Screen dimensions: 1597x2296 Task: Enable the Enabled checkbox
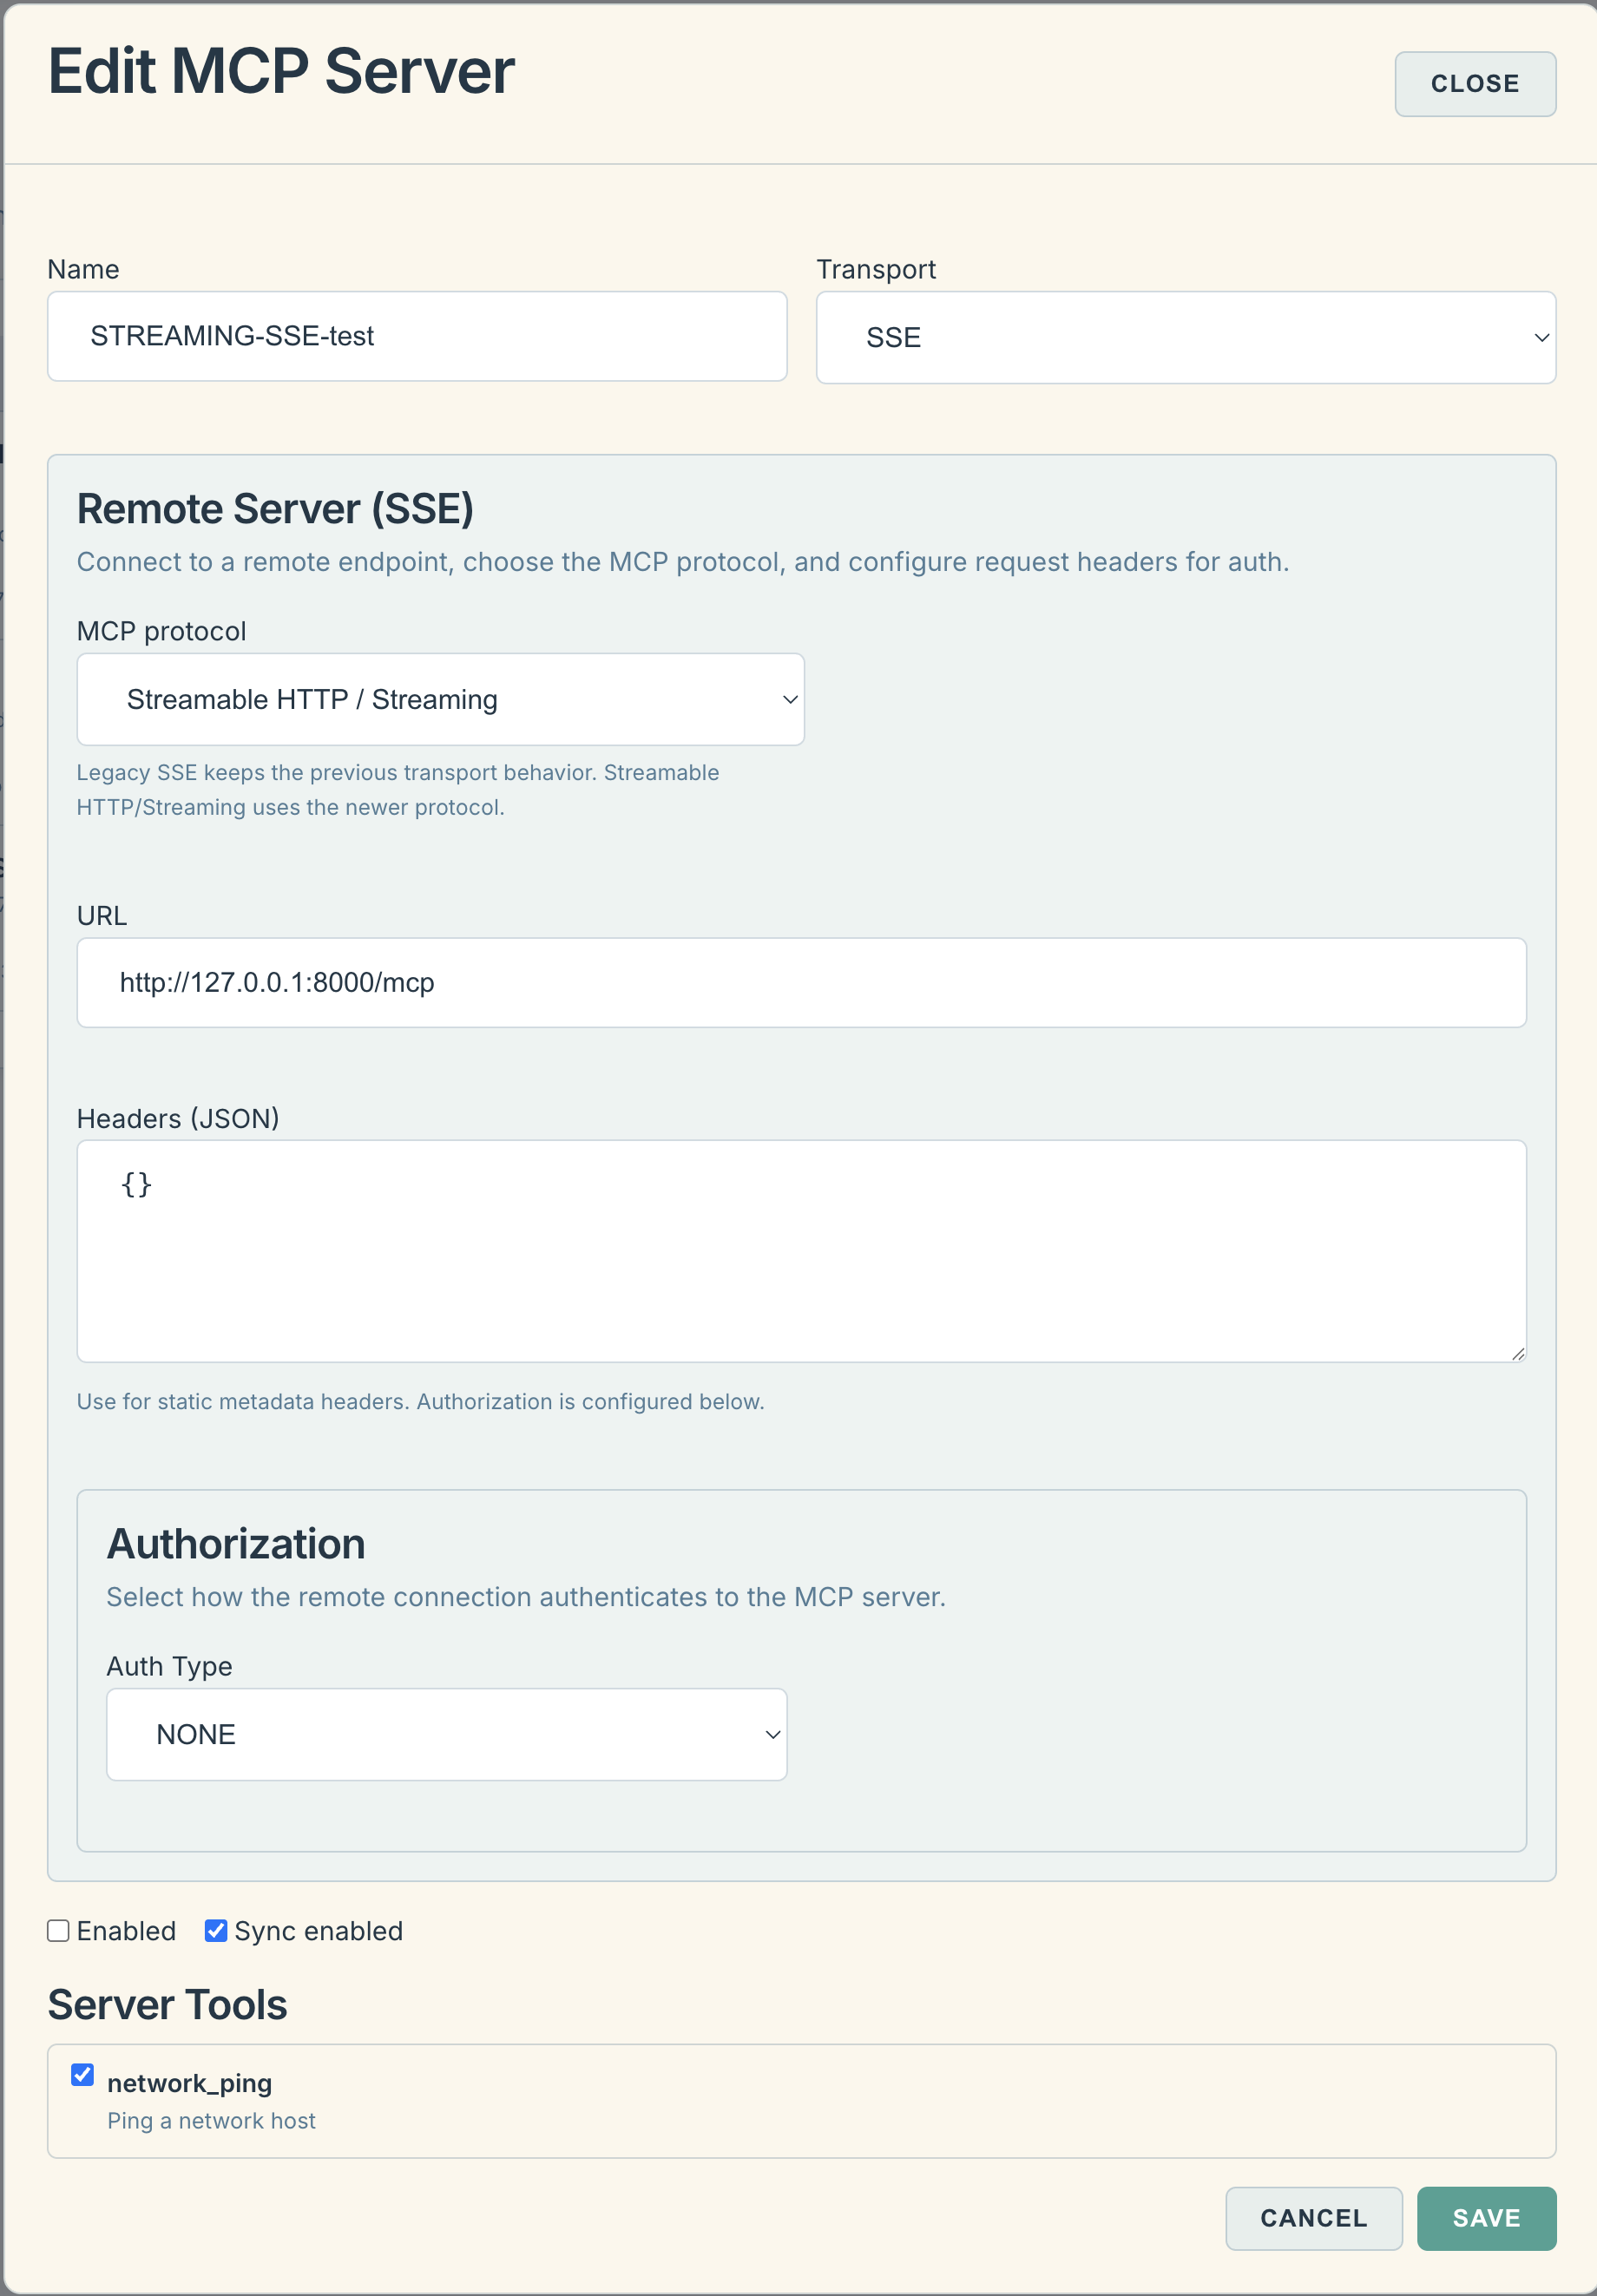(58, 1930)
